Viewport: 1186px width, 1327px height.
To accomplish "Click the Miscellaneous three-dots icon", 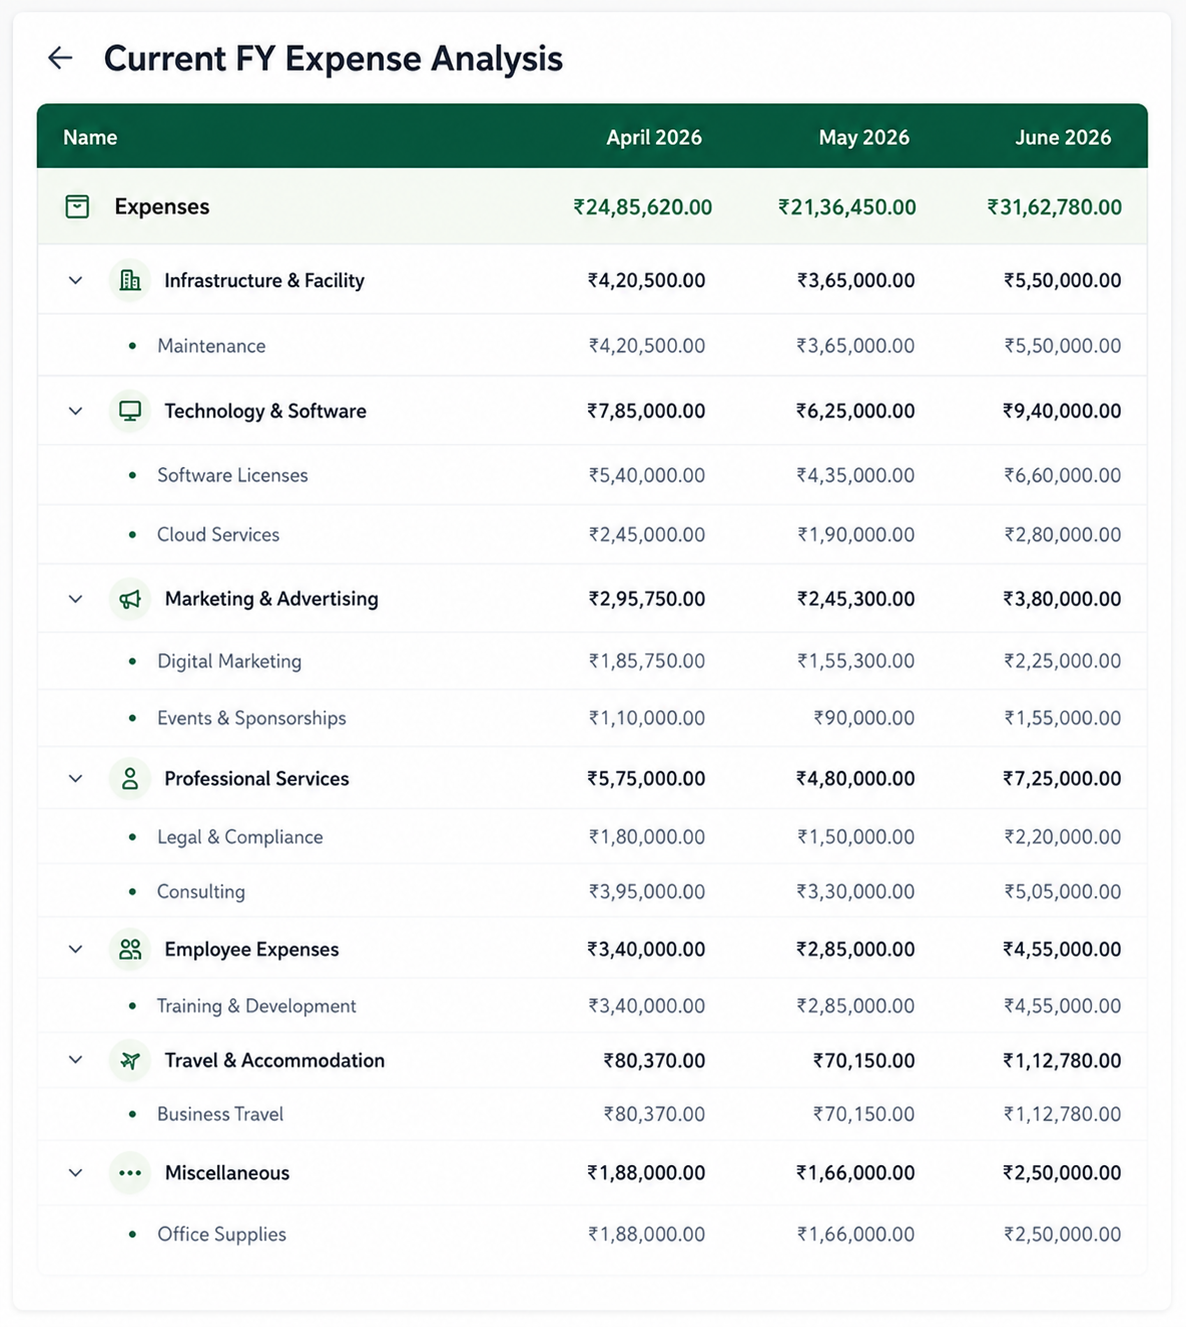I will point(130,1173).
